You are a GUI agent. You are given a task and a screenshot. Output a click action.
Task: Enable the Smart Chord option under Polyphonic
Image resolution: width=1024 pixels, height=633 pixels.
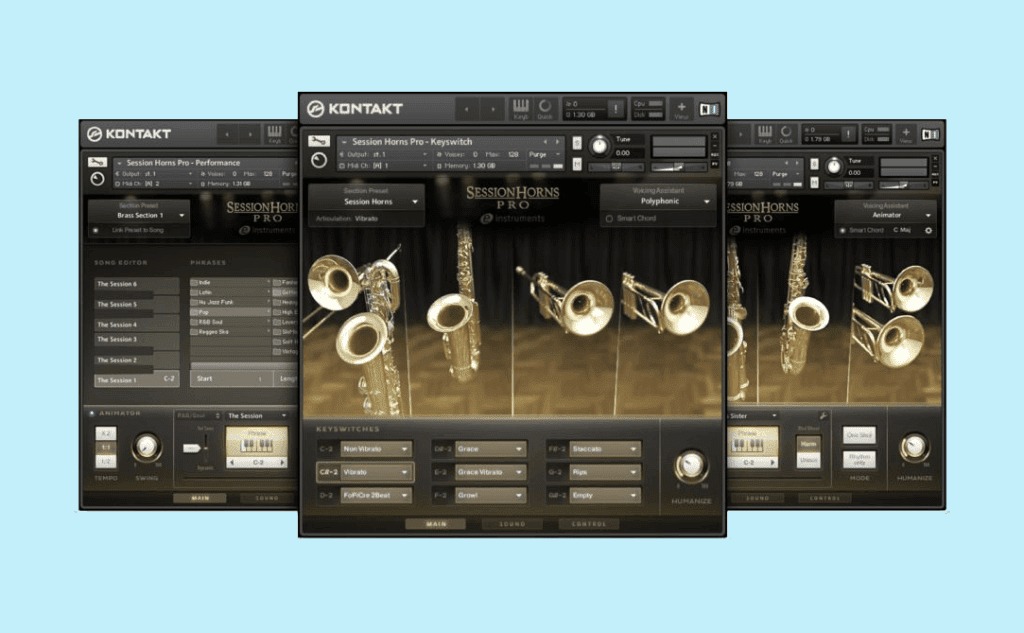[x=609, y=218]
